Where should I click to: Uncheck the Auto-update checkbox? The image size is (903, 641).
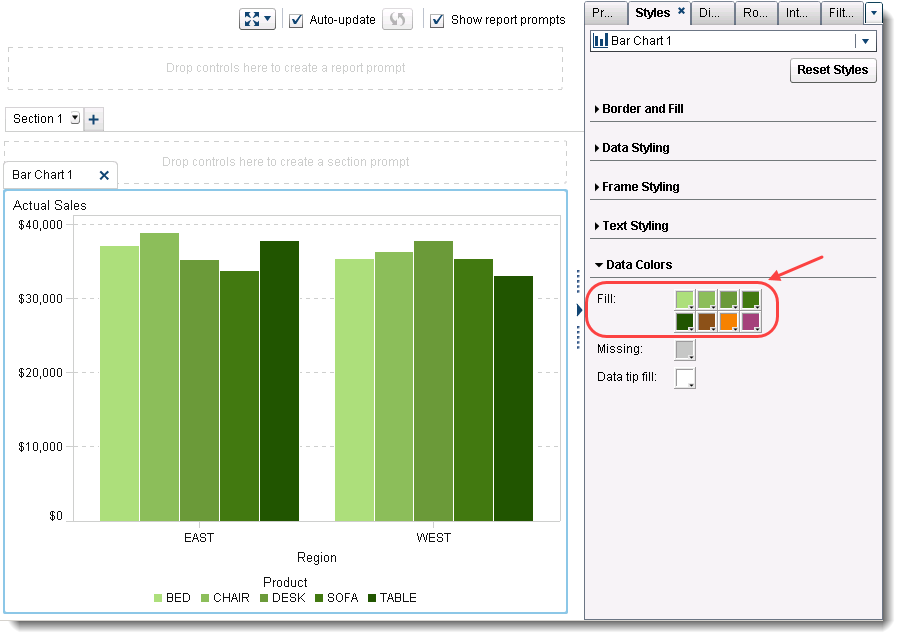tap(295, 19)
